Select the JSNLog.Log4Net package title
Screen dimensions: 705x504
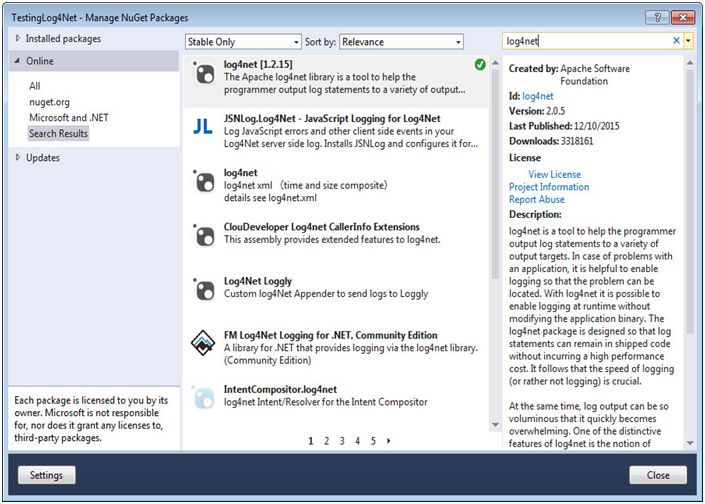tap(332, 119)
